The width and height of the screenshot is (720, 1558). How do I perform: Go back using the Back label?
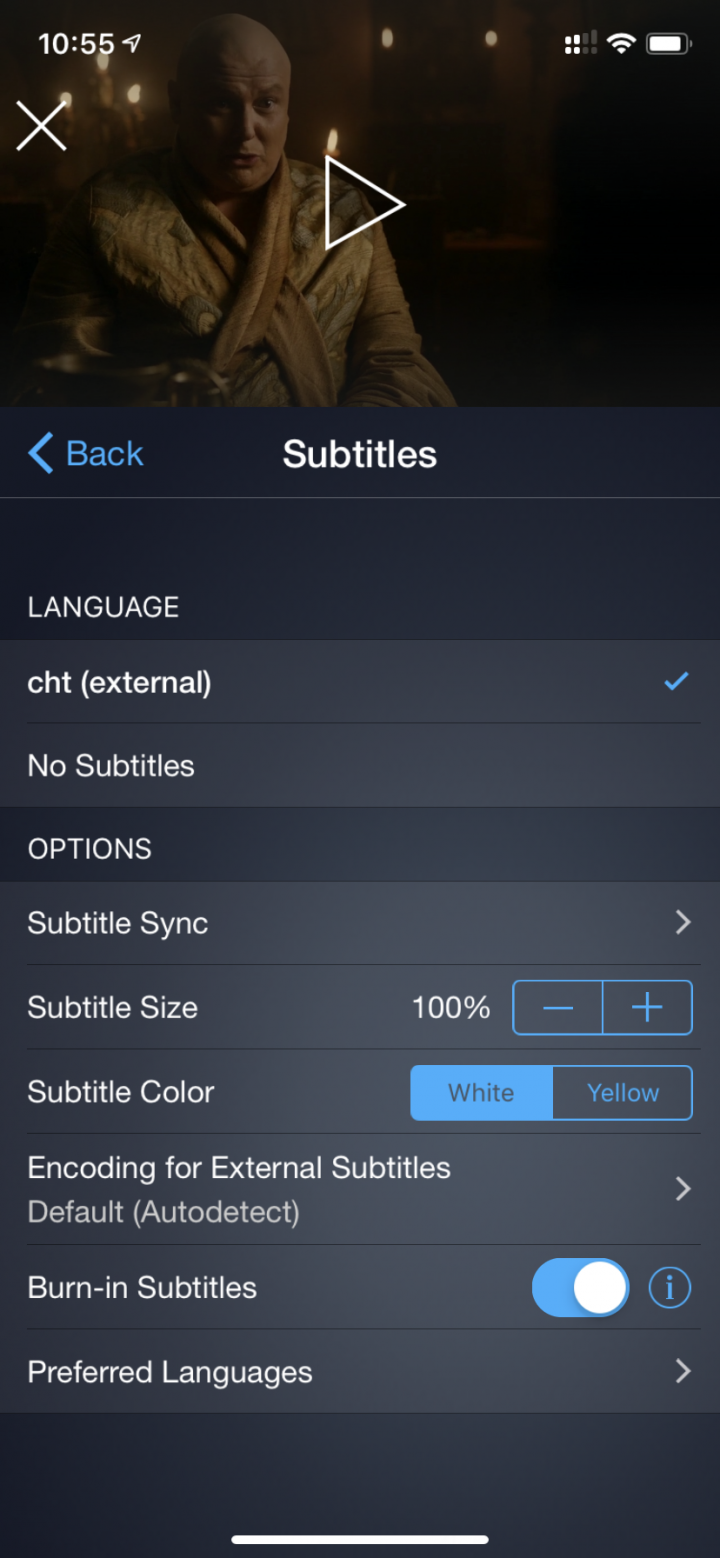(x=104, y=454)
